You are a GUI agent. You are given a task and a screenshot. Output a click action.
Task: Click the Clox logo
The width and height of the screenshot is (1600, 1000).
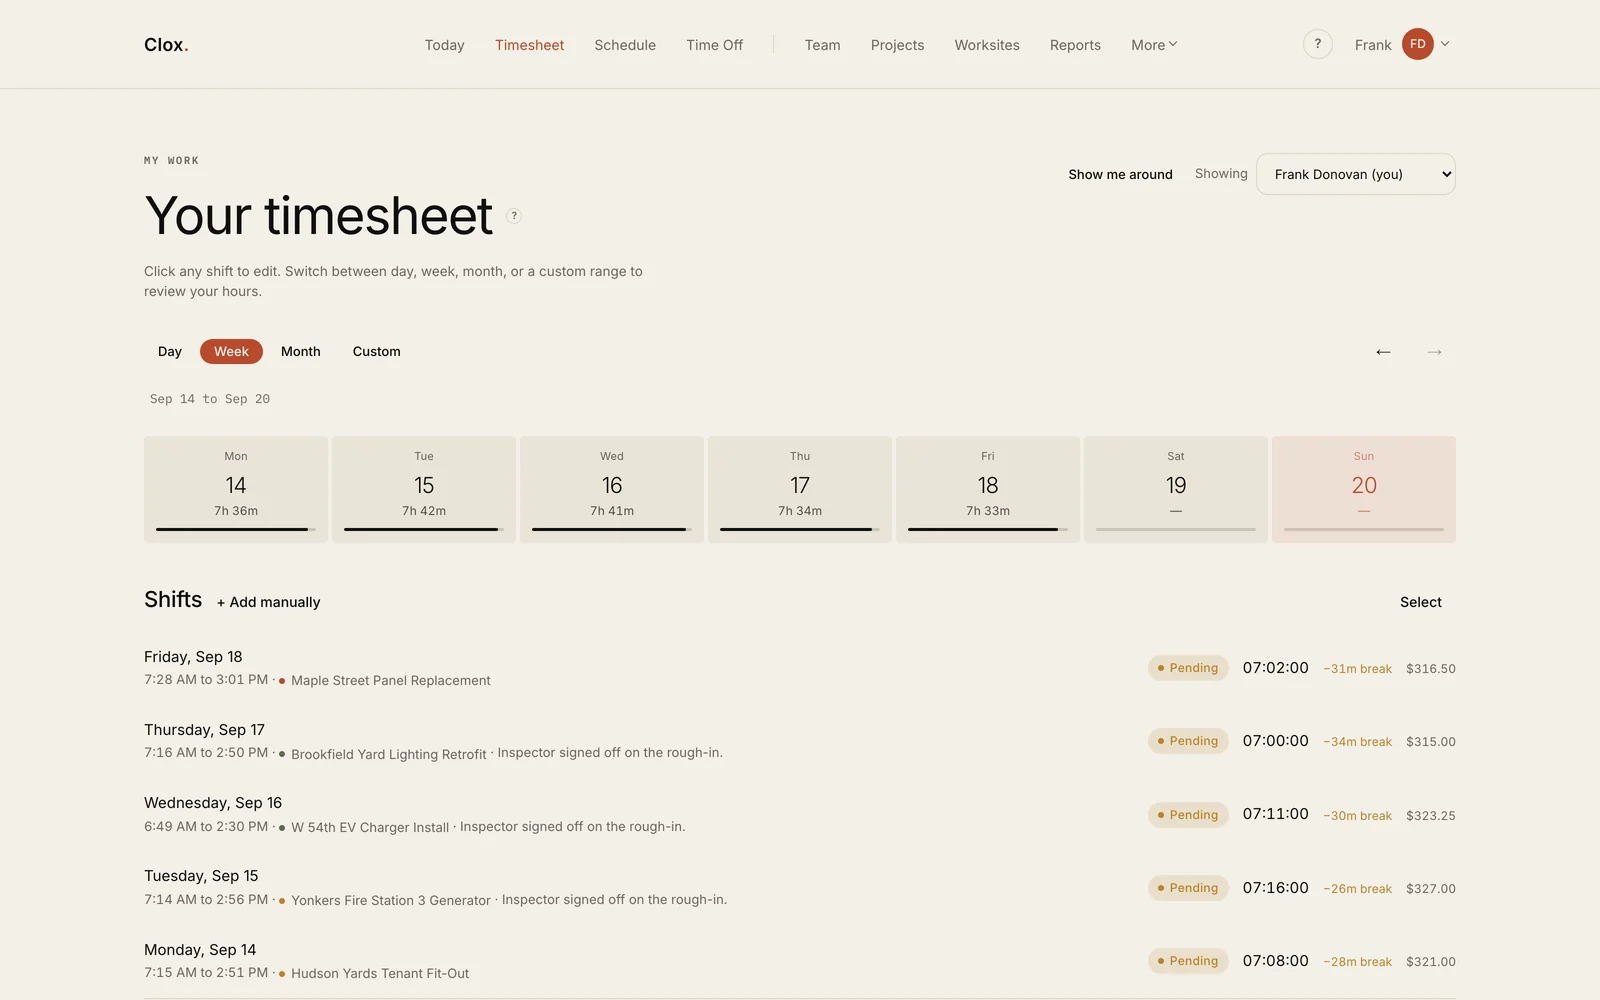point(166,45)
